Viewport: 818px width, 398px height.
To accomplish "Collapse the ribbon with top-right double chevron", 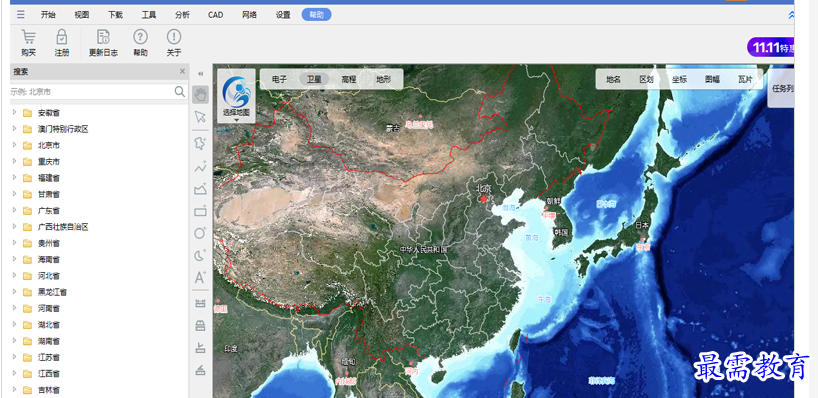I will click(x=791, y=15).
